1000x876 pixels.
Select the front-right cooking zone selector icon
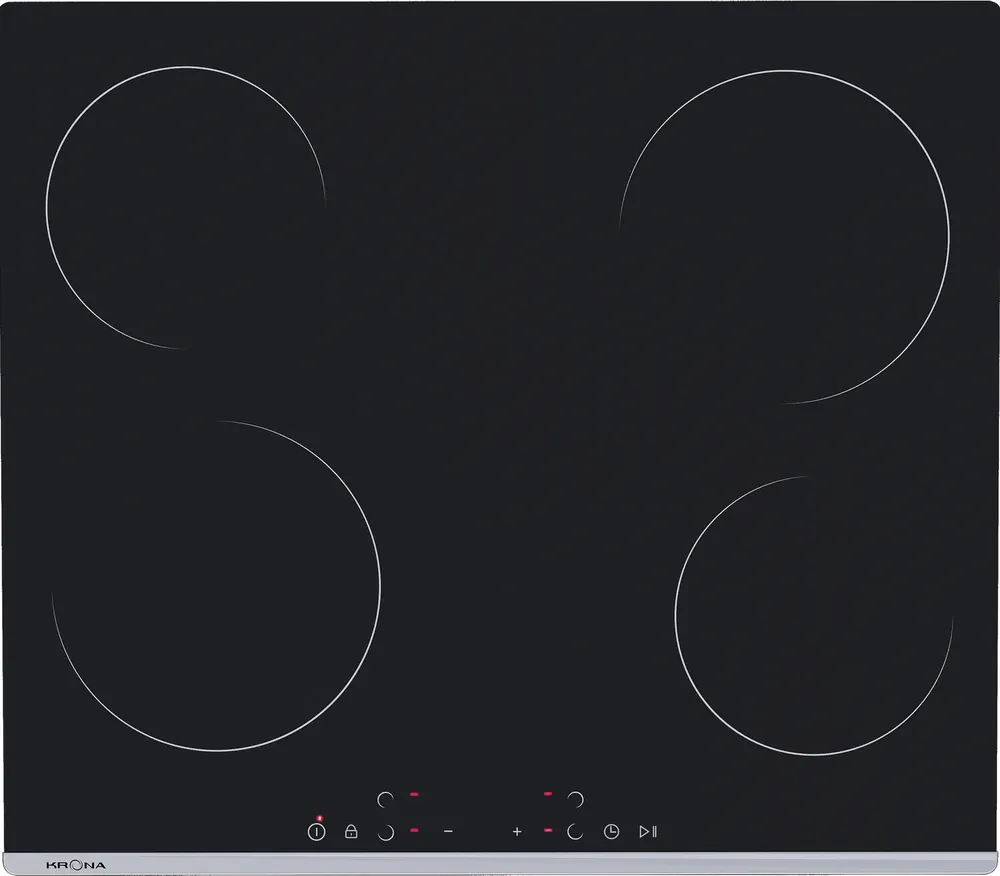point(575,831)
